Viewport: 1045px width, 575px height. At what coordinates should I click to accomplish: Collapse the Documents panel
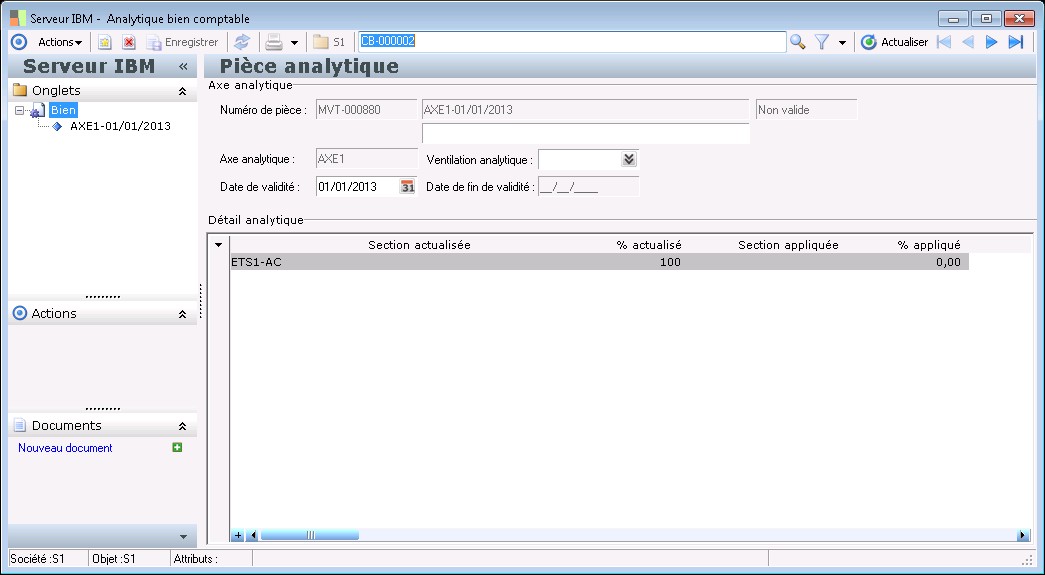coord(183,426)
